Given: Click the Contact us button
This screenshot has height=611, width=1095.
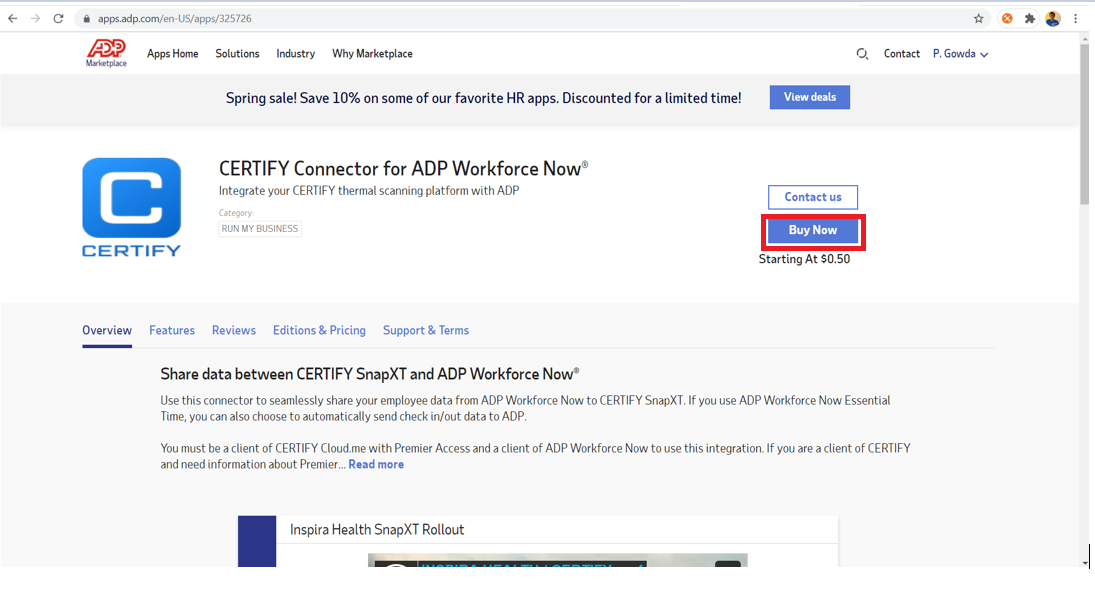Looking at the screenshot, I should pyautogui.click(x=813, y=197).
